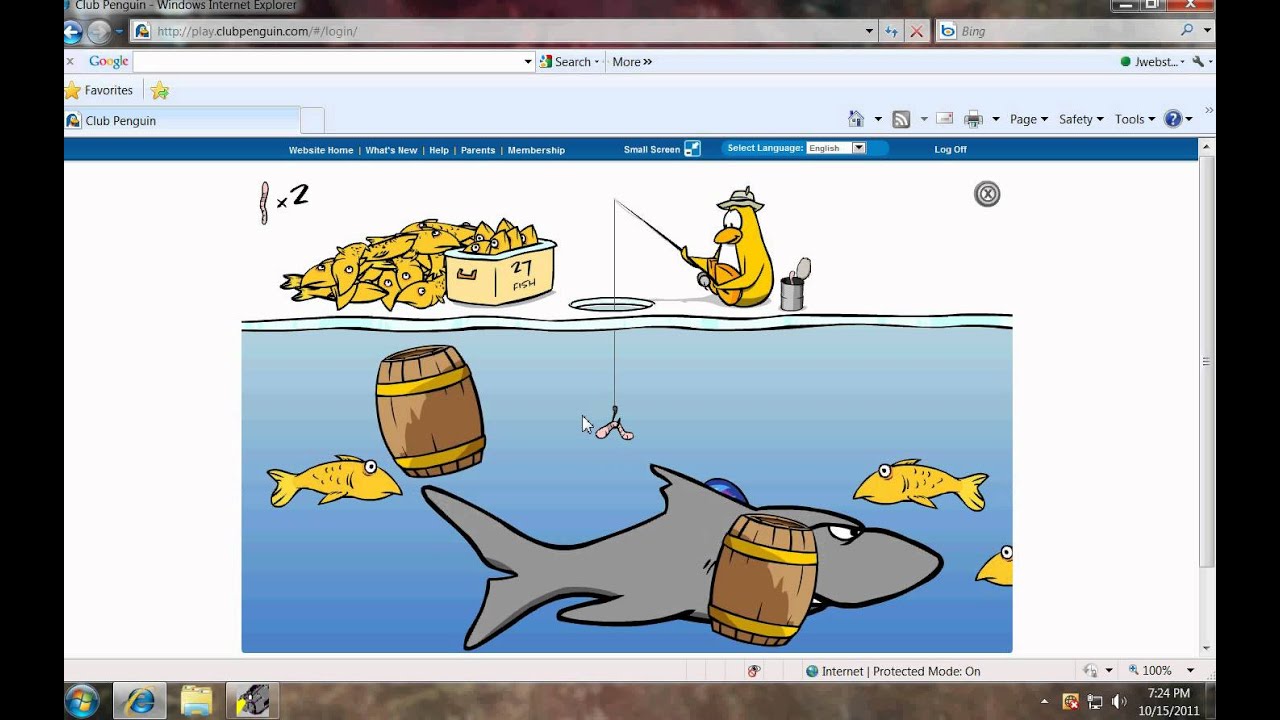Expand the address bar history dropdown

(869, 31)
